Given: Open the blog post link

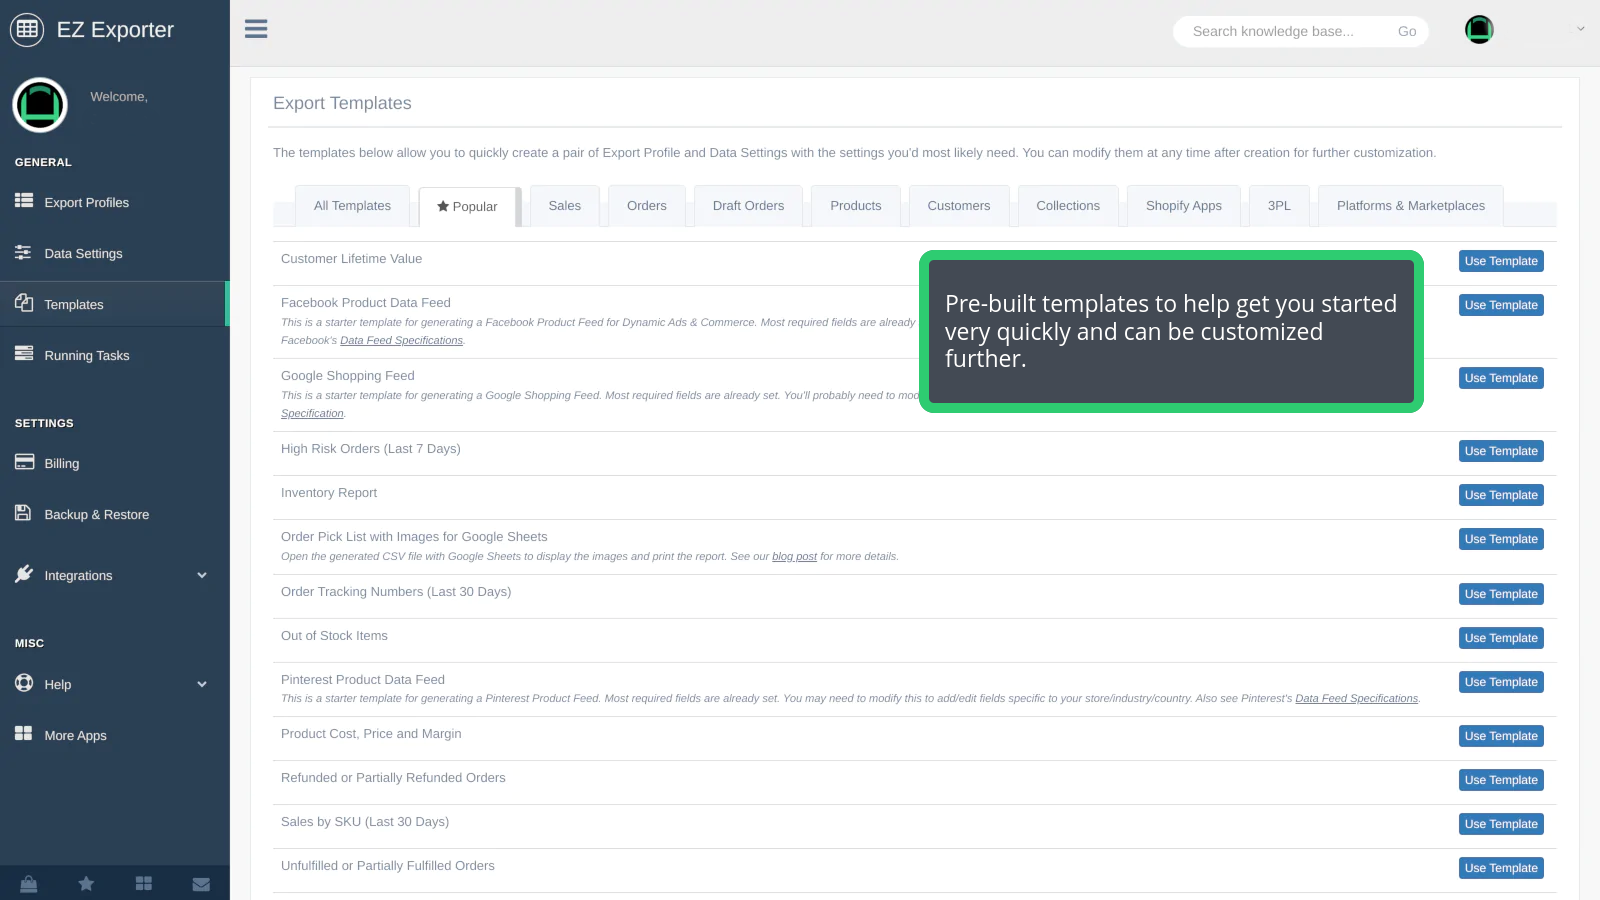Looking at the screenshot, I should click(794, 557).
